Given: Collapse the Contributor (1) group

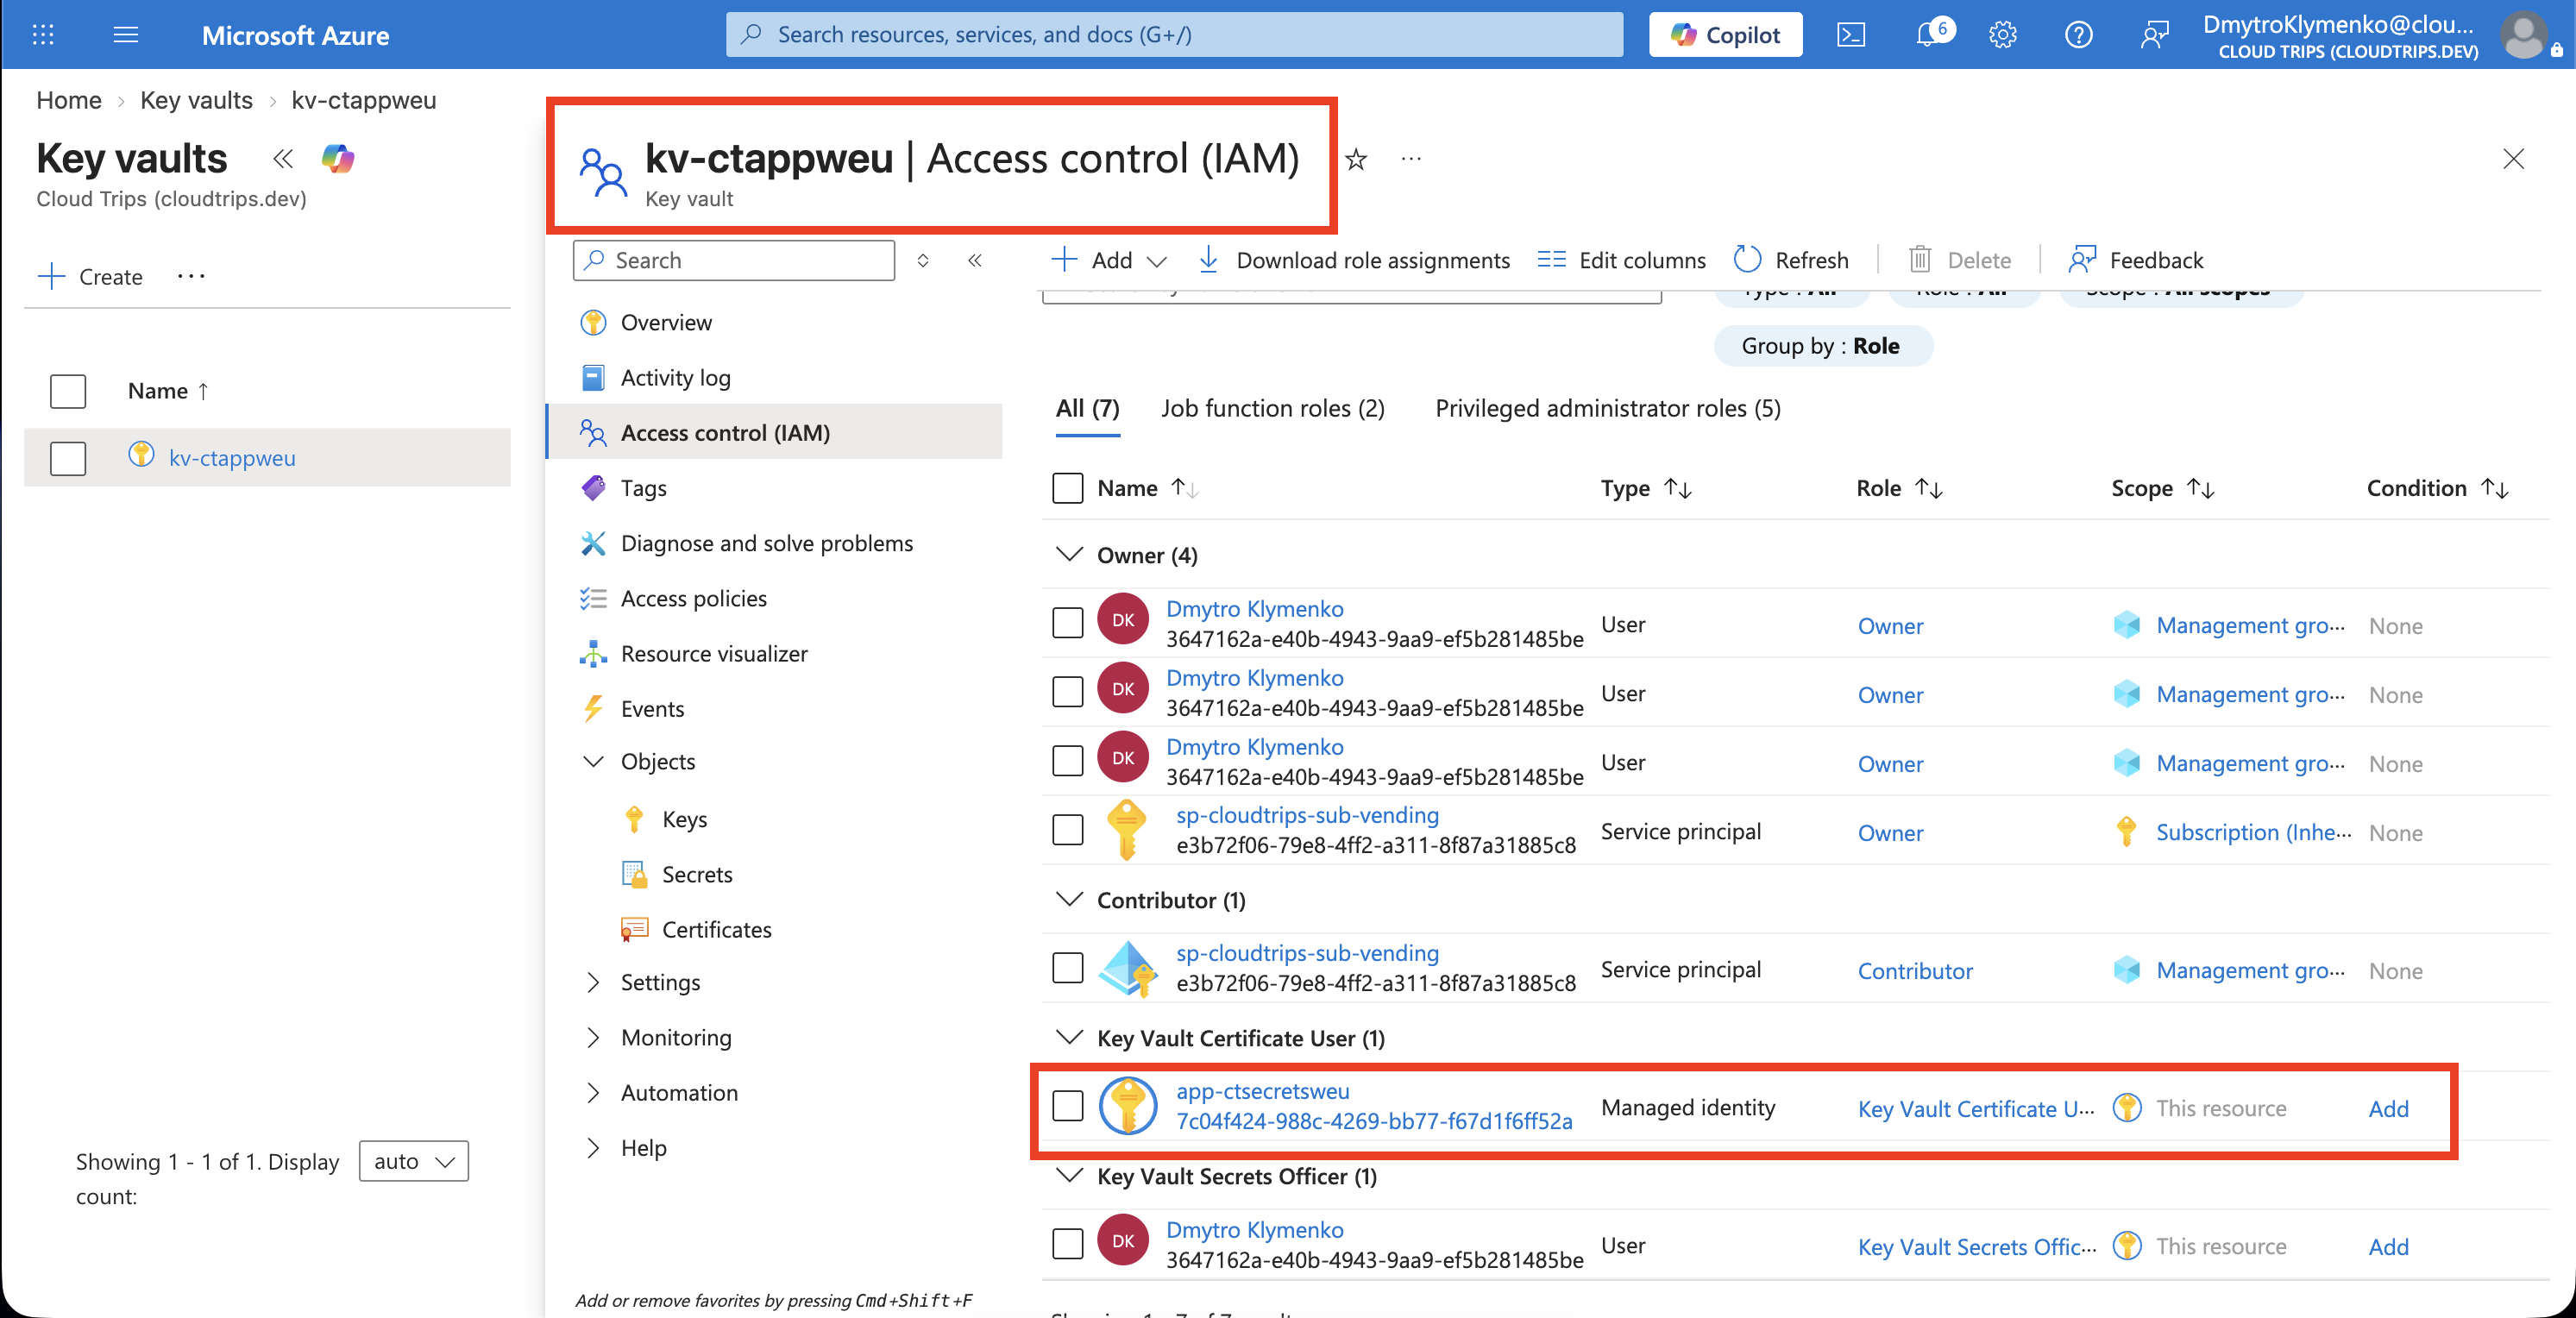Looking at the screenshot, I should pyautogui.click(x=1069, y=899).
